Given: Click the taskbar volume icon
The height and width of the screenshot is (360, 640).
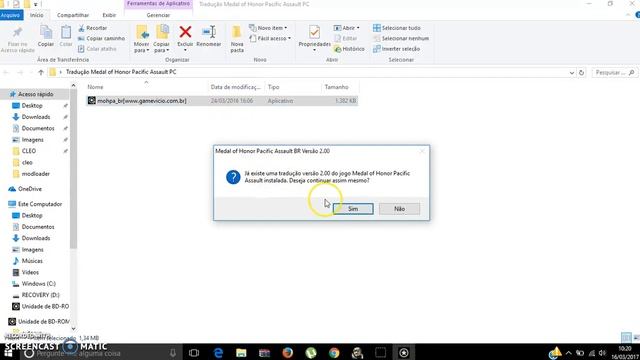Looking at the screenshot, I should point(602,353).
